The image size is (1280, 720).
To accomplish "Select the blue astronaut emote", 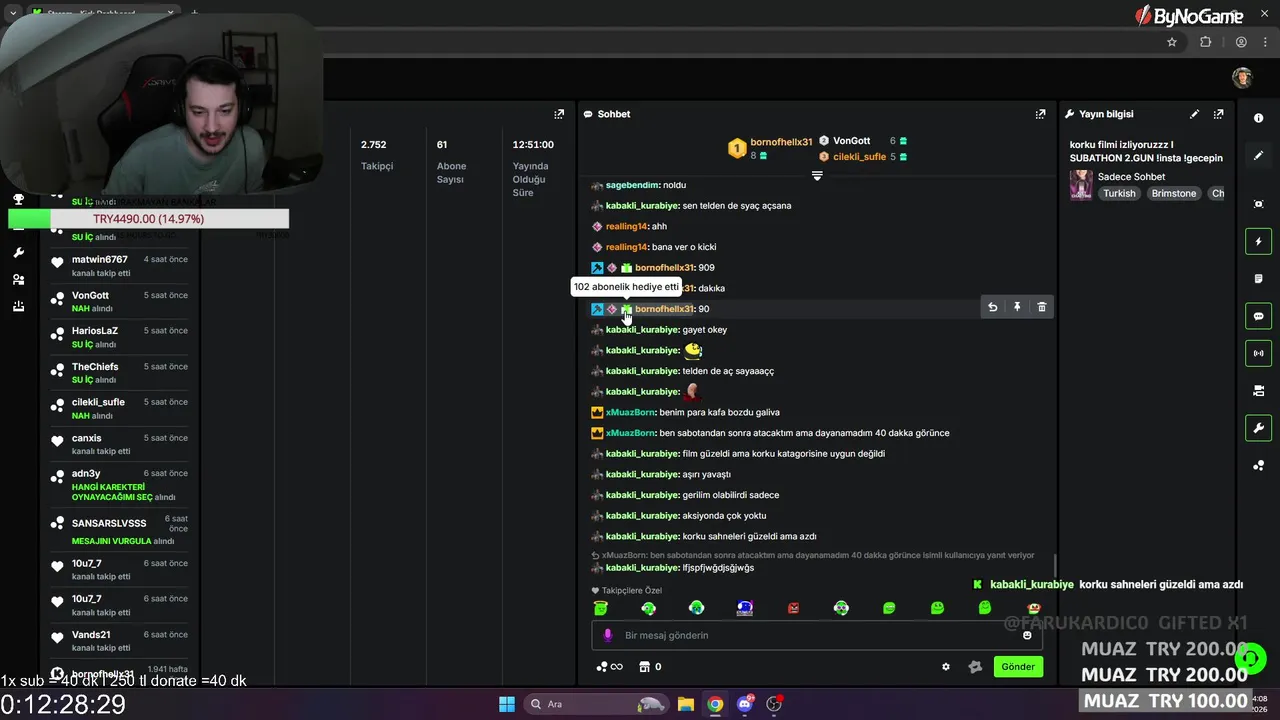I will (x=745, y=608).
